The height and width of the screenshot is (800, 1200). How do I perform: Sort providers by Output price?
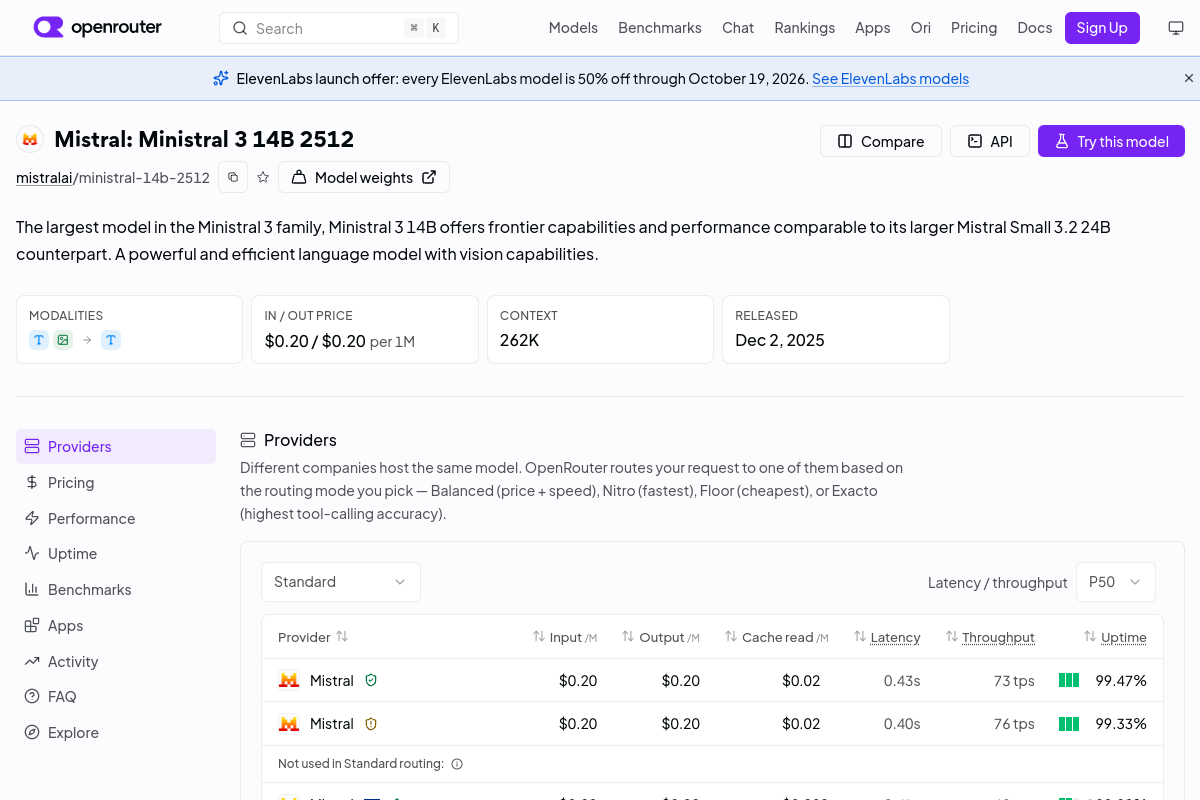[x=661, y=637]
